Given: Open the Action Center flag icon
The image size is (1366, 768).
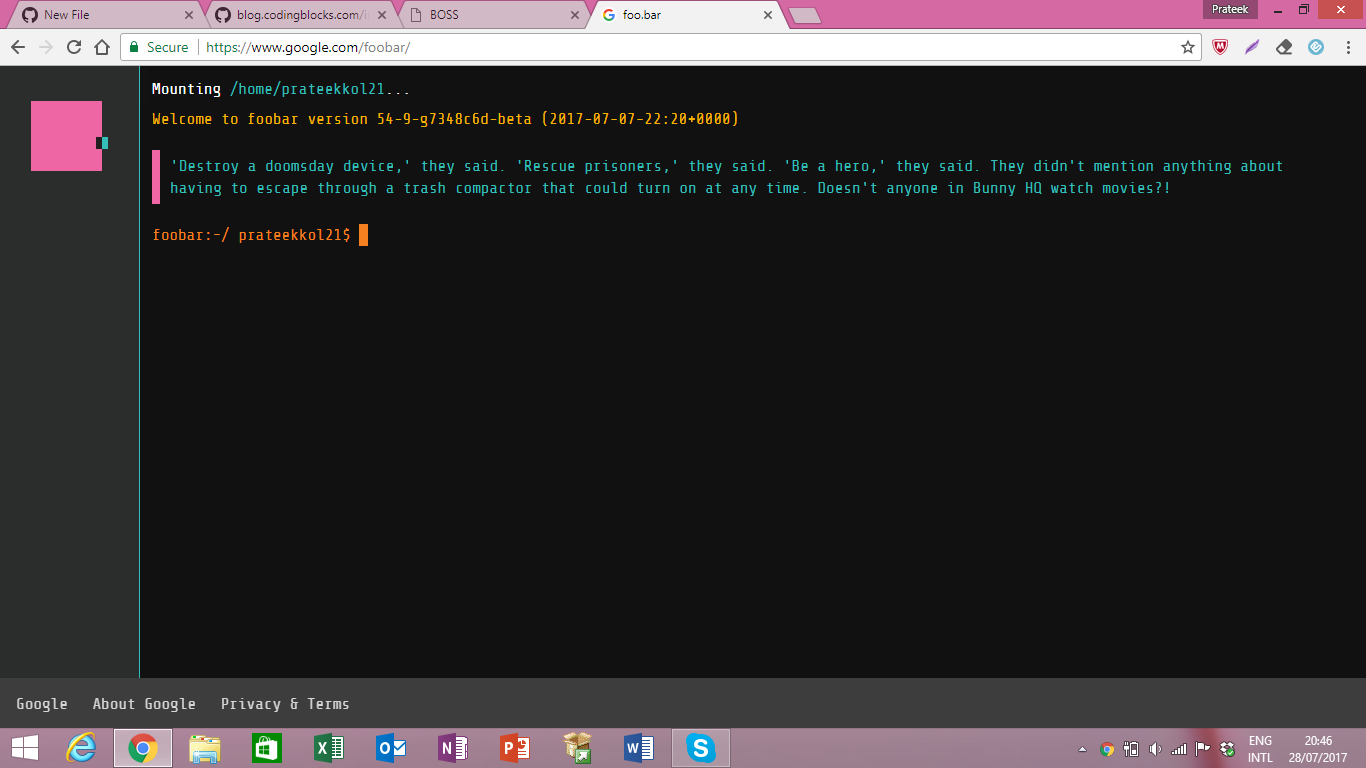Looking at the screenshot, I should [1203, 749].
